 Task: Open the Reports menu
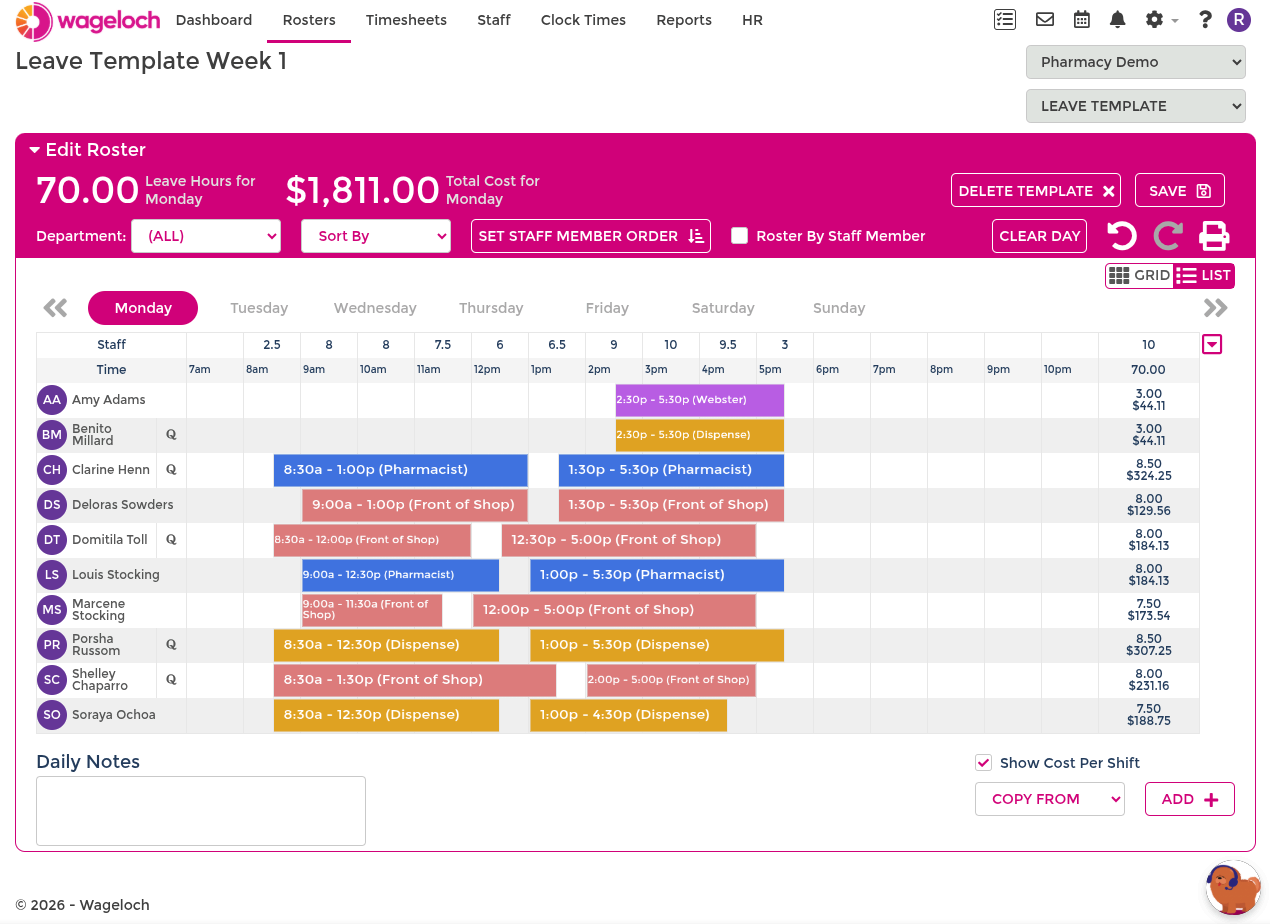(684, 20)
